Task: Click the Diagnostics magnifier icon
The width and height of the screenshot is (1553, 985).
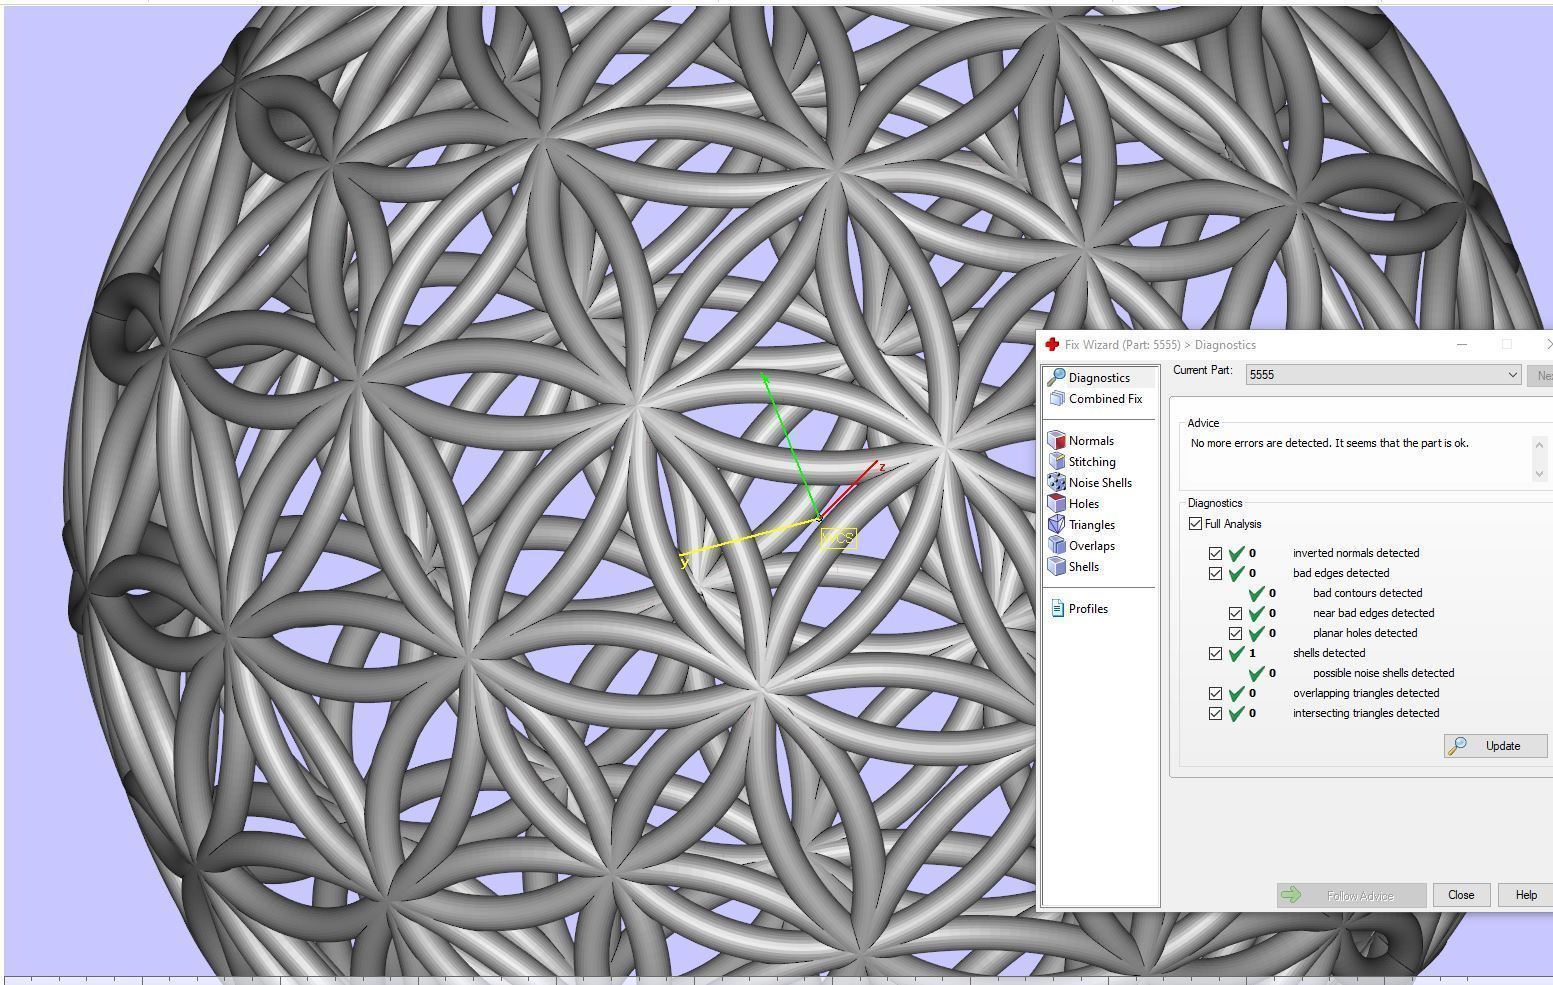Action: click(1056, 377)
